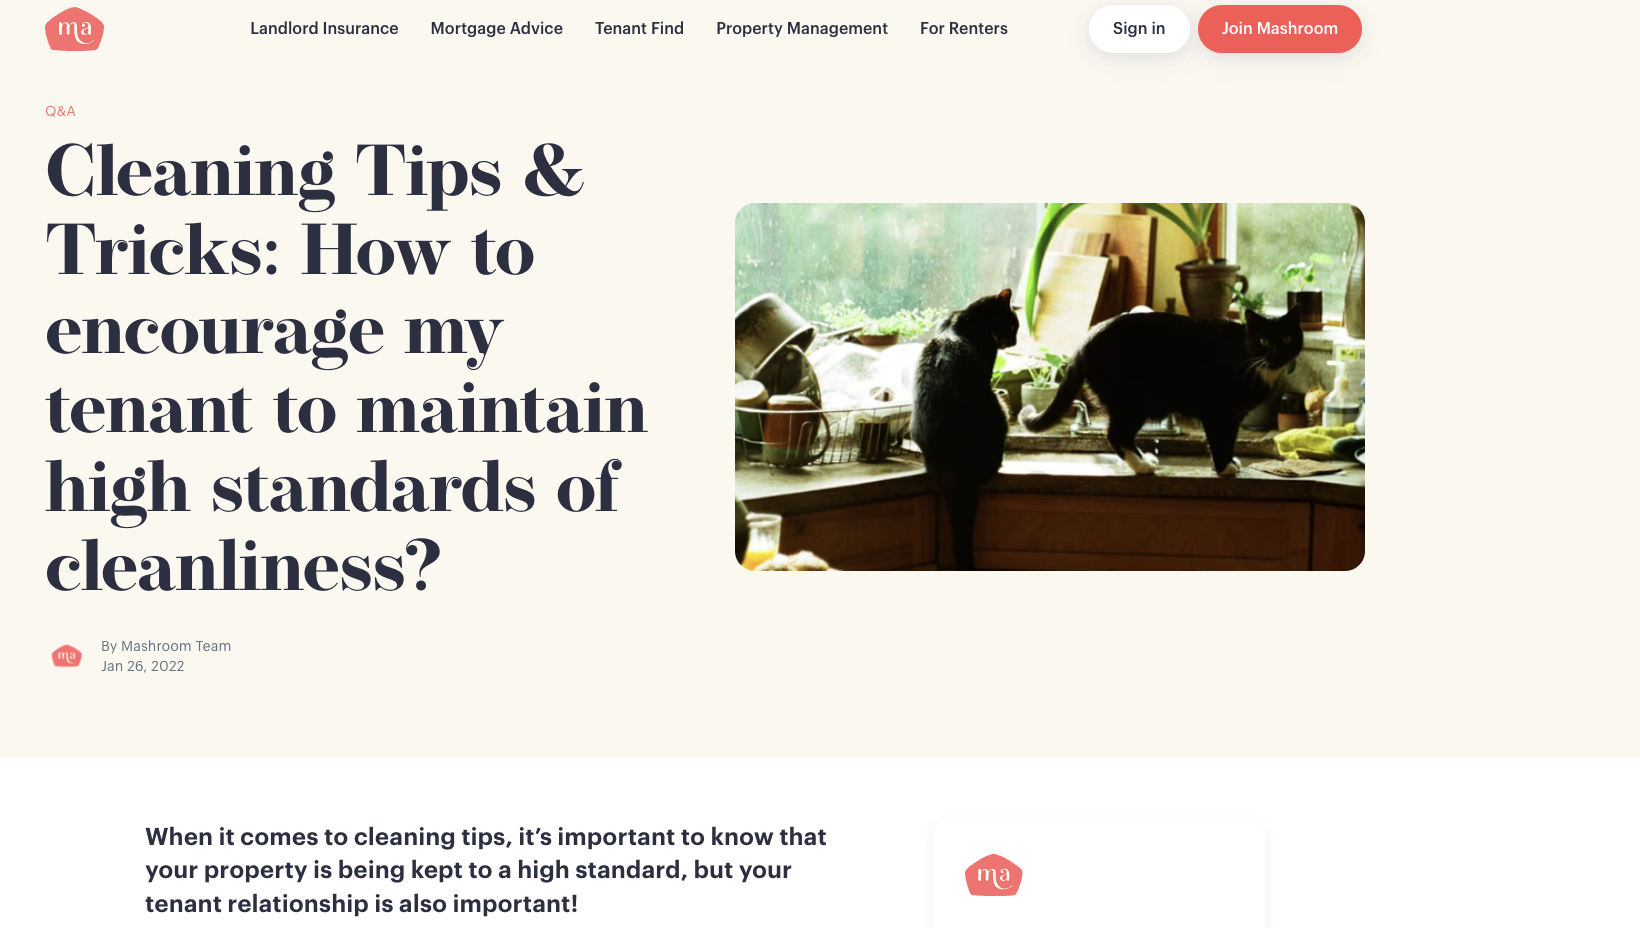The width and height of the screenshot is (1640, 928).
Task: Click the Jan 26, 2022 publish date
Action: [143, 666]
